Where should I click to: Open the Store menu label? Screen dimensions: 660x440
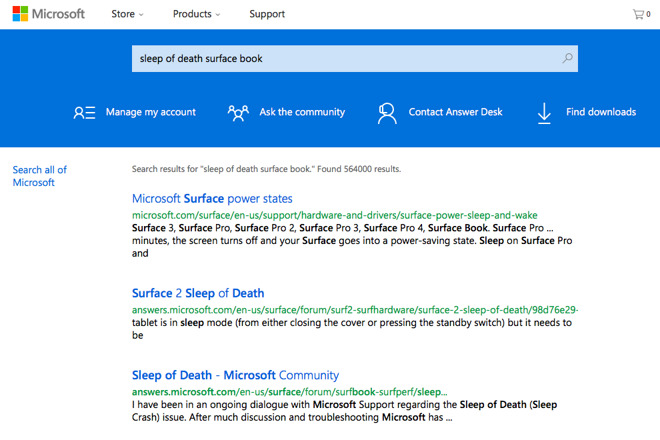click(x=123, y=14)
